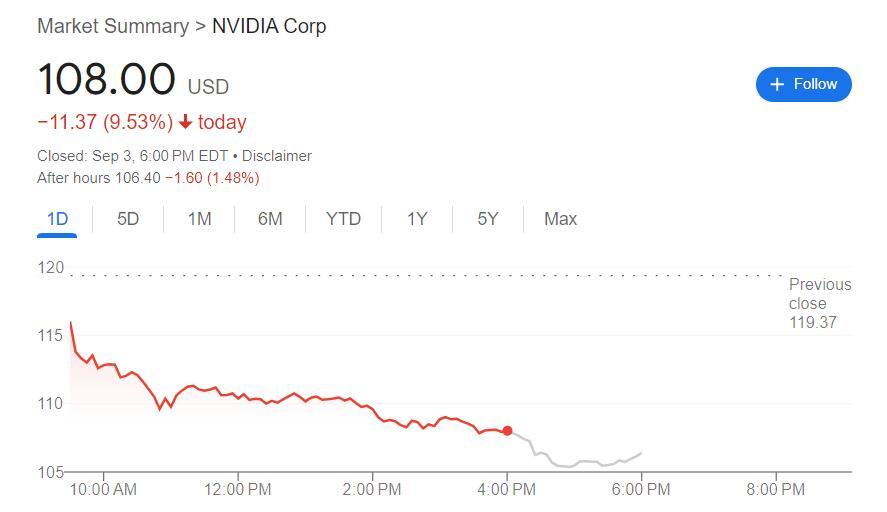This screenshot has width=887, height=512.
Task: Click the Market Summary breadcrumb
Action: point(112,26)
